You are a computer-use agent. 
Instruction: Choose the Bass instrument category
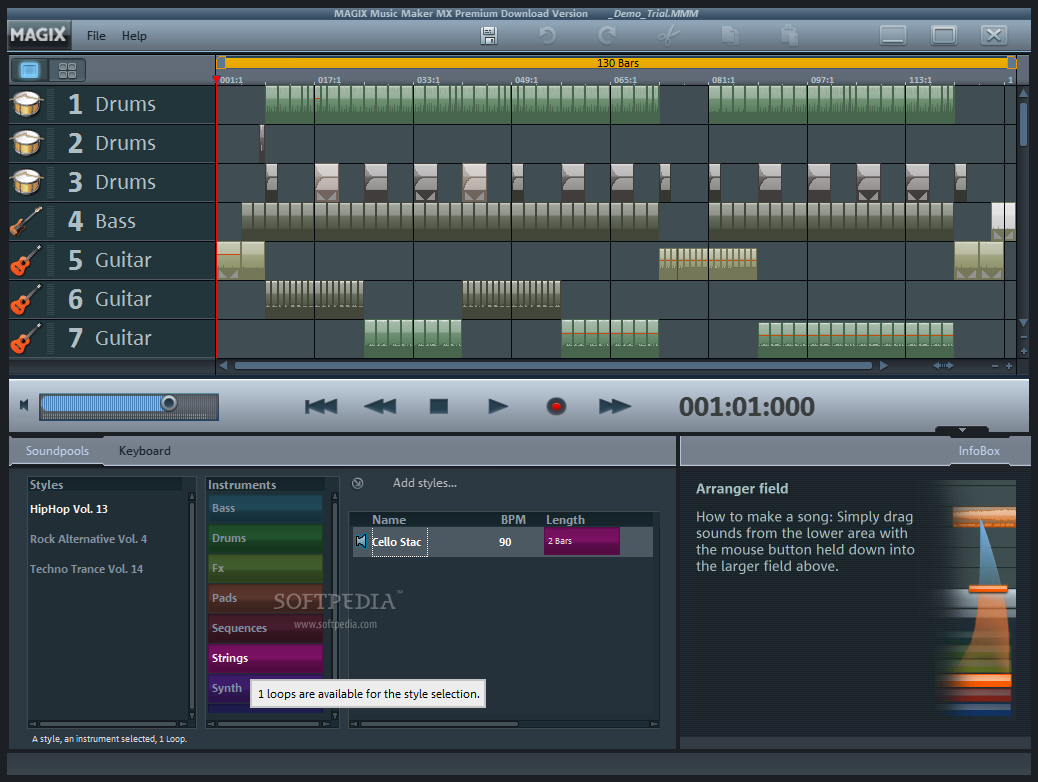[x=265, y=509]
